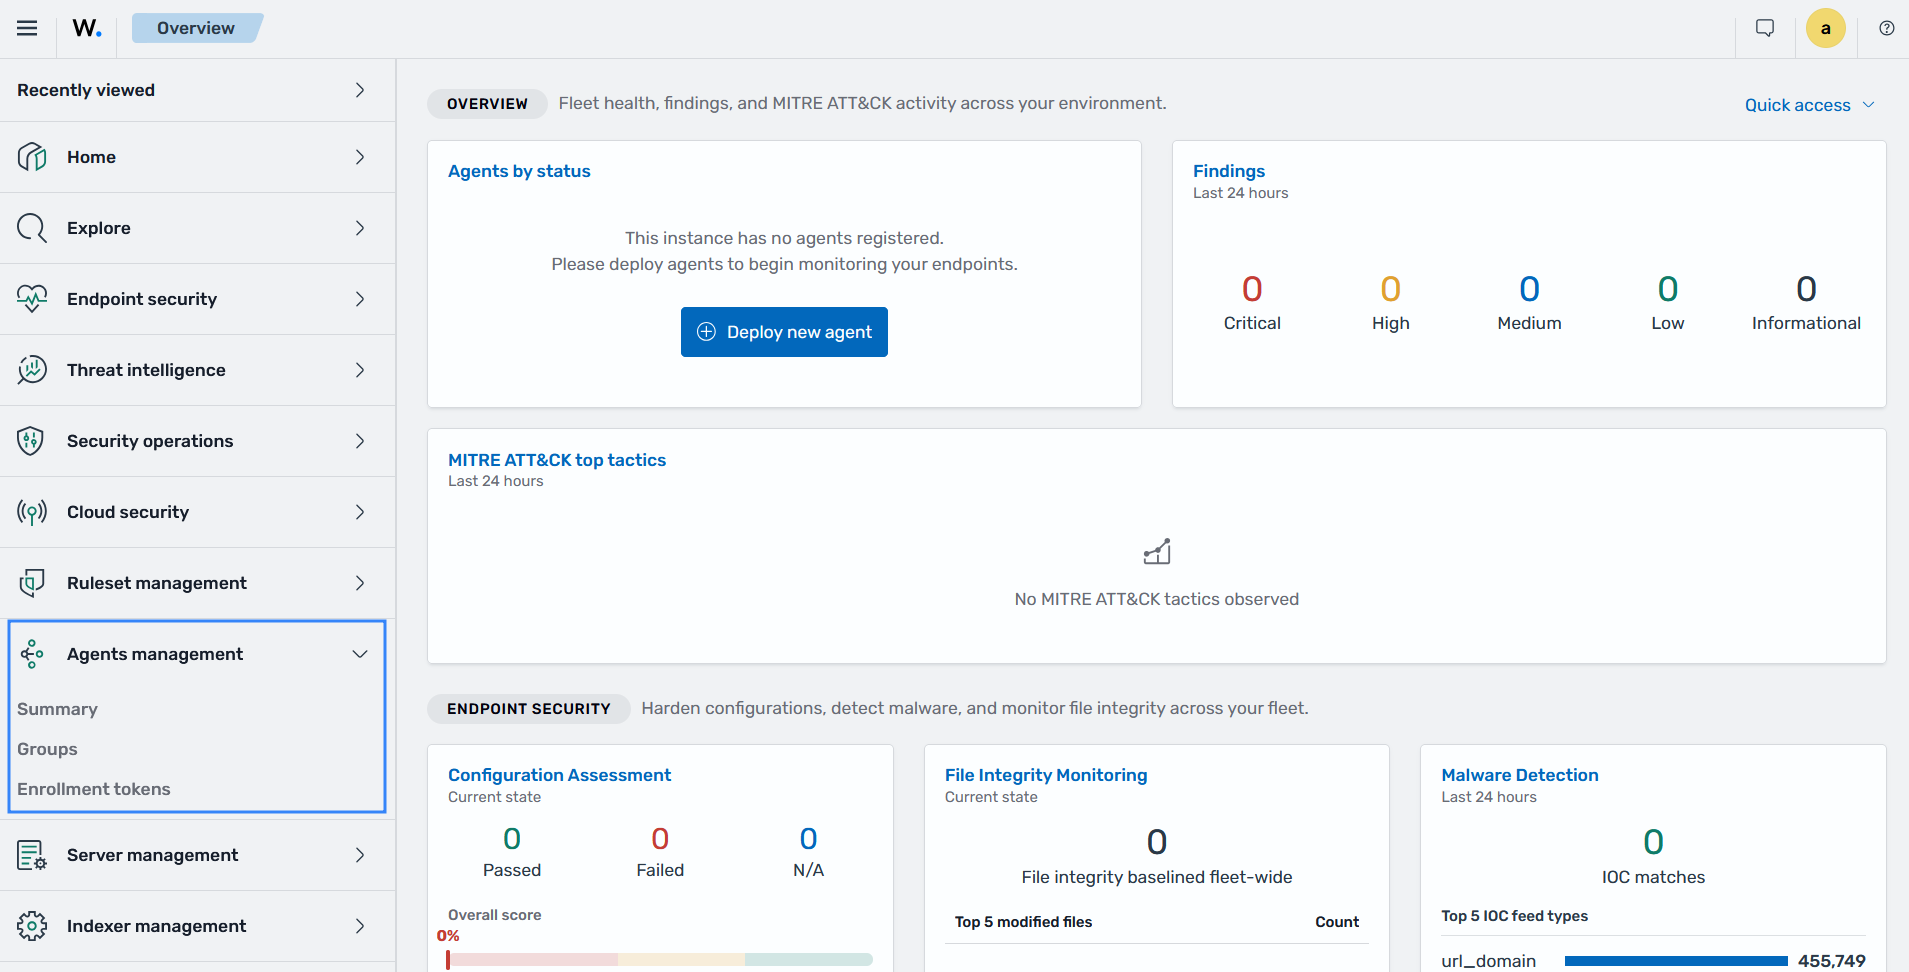Click the Security operations shield icon
The width and height of the screenshot is (1909, 972).
click(32, 441)
